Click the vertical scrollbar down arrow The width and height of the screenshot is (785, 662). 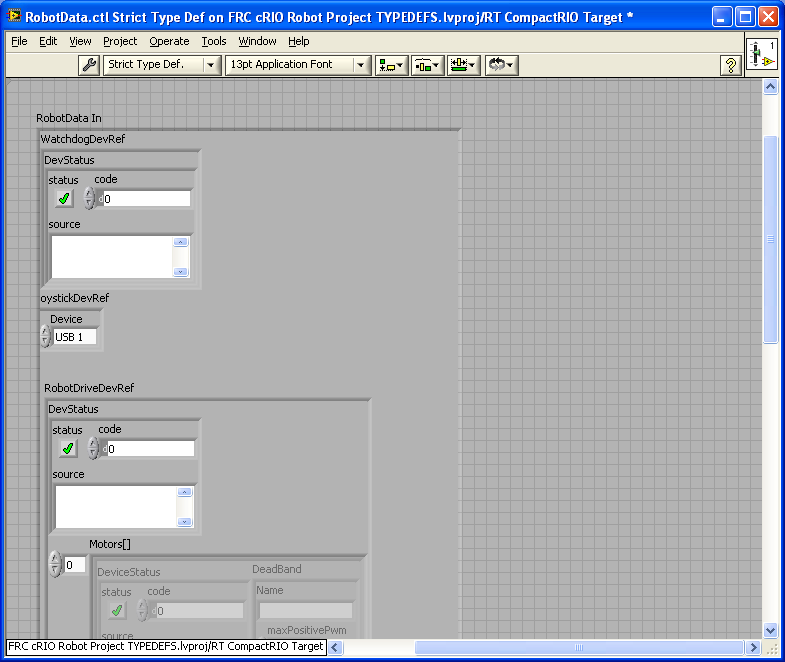click(x=770, y=630)
